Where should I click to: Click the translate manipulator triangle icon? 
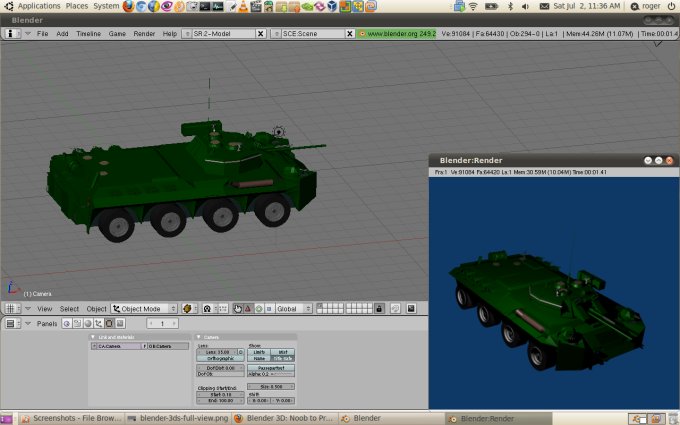point(248,309)
